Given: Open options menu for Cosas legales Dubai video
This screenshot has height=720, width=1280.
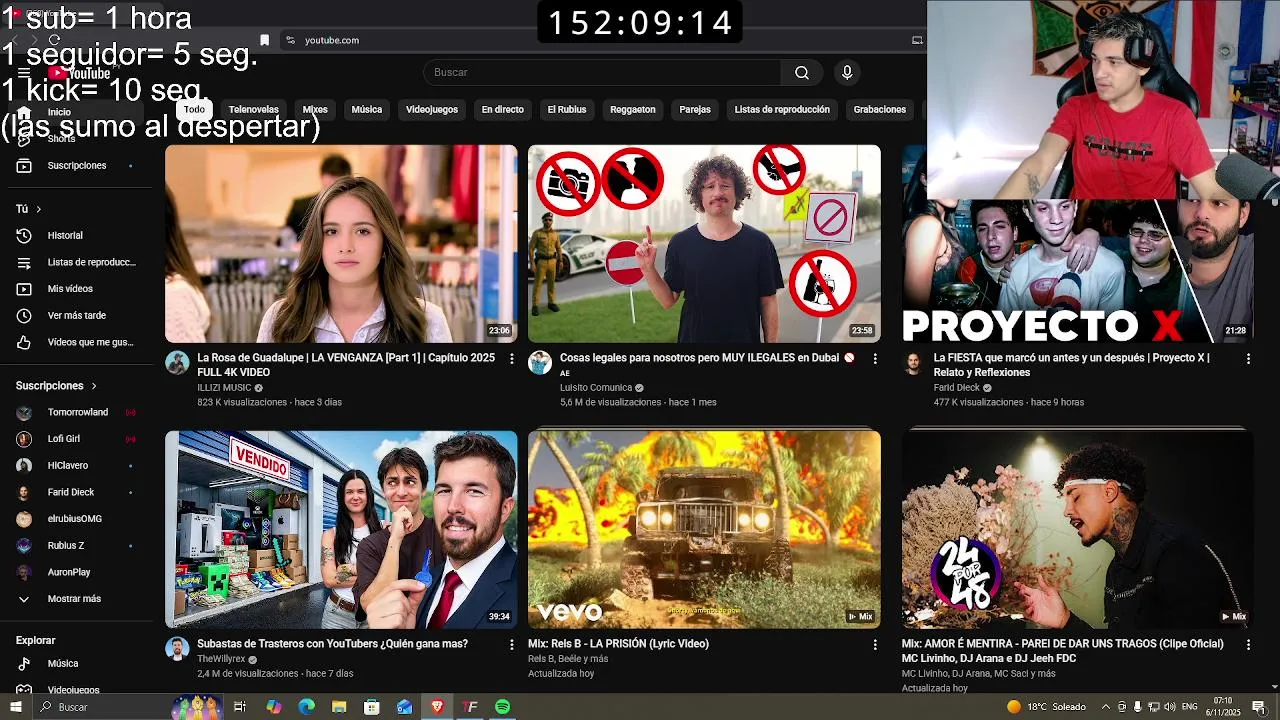Looking at the screenshot, I should 875,358.
